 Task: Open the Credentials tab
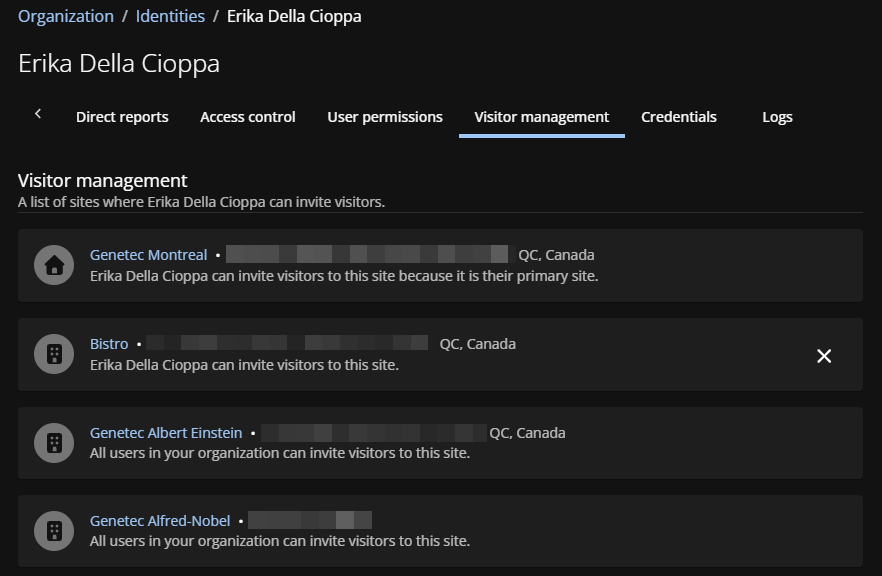click(x=678, y=117)
